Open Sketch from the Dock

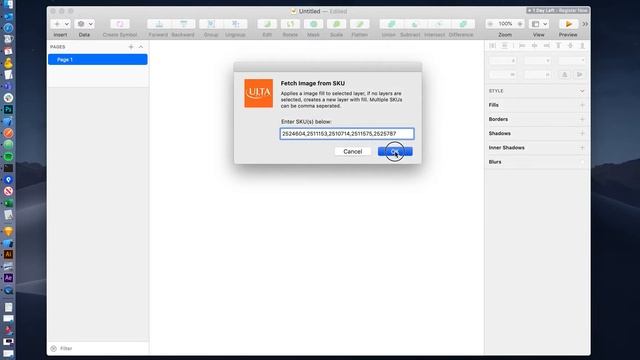(x=8, y=231)
